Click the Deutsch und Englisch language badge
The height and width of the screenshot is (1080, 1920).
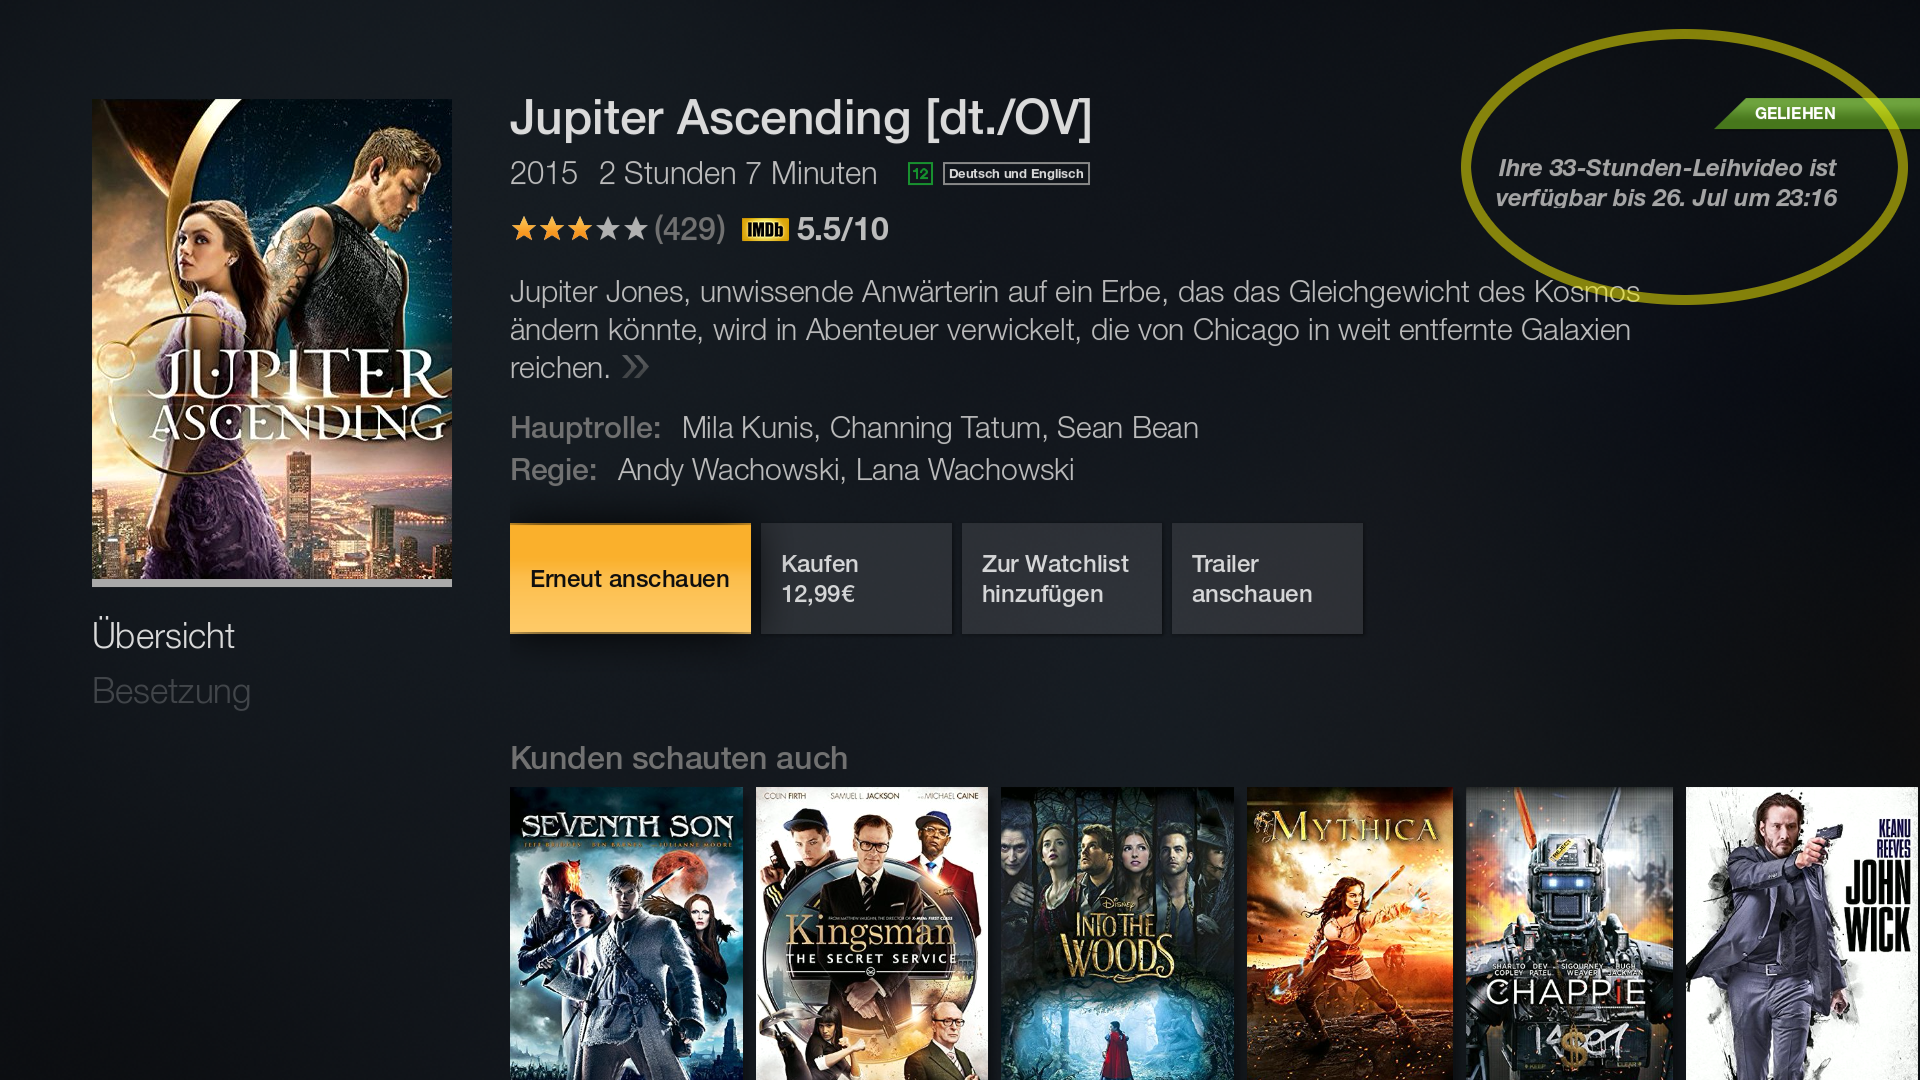[1016, 174]
